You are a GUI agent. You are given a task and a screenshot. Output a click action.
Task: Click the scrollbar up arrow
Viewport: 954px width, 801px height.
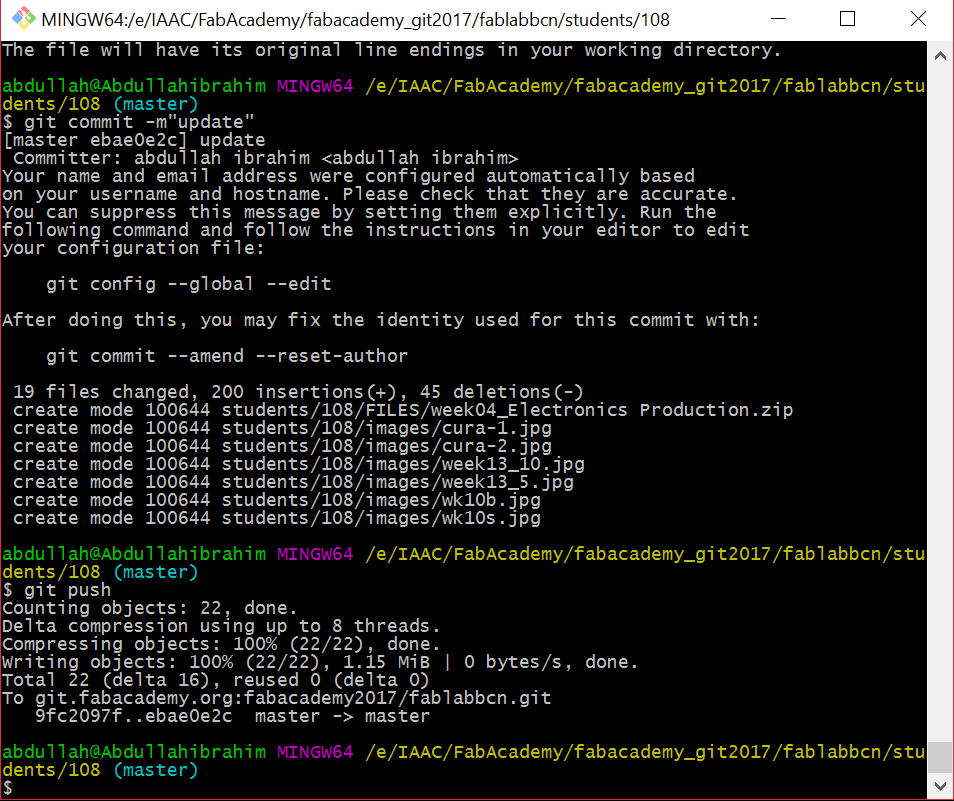pos(940,56)
